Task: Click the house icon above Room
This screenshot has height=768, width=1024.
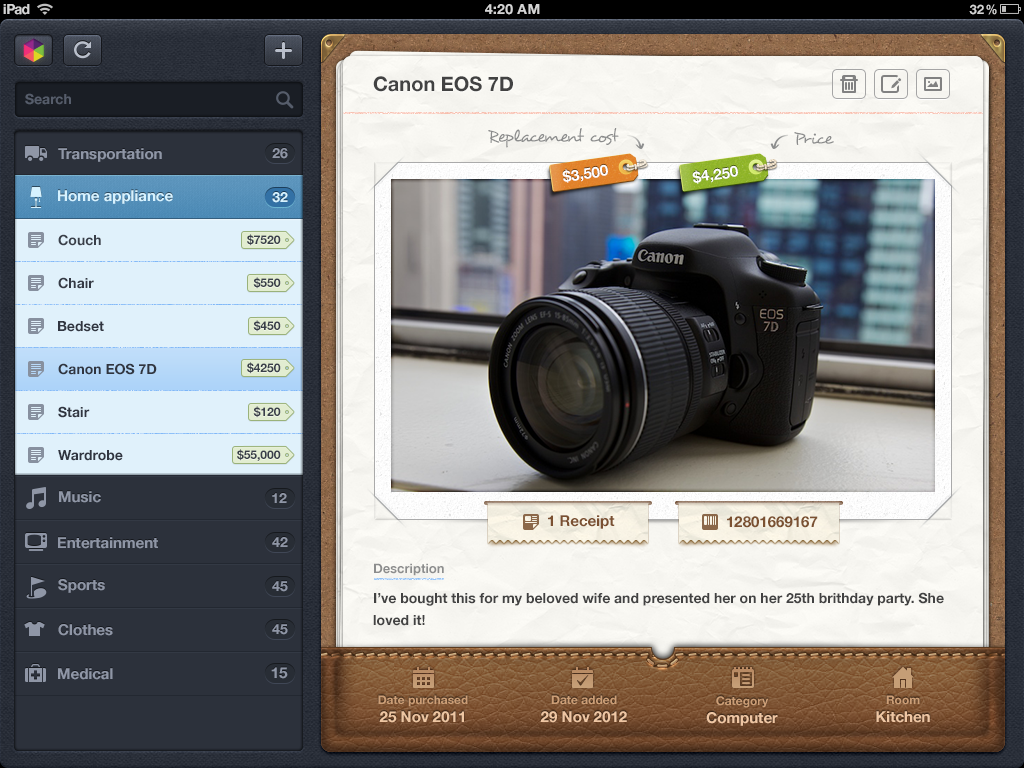Action: (903, 678)
